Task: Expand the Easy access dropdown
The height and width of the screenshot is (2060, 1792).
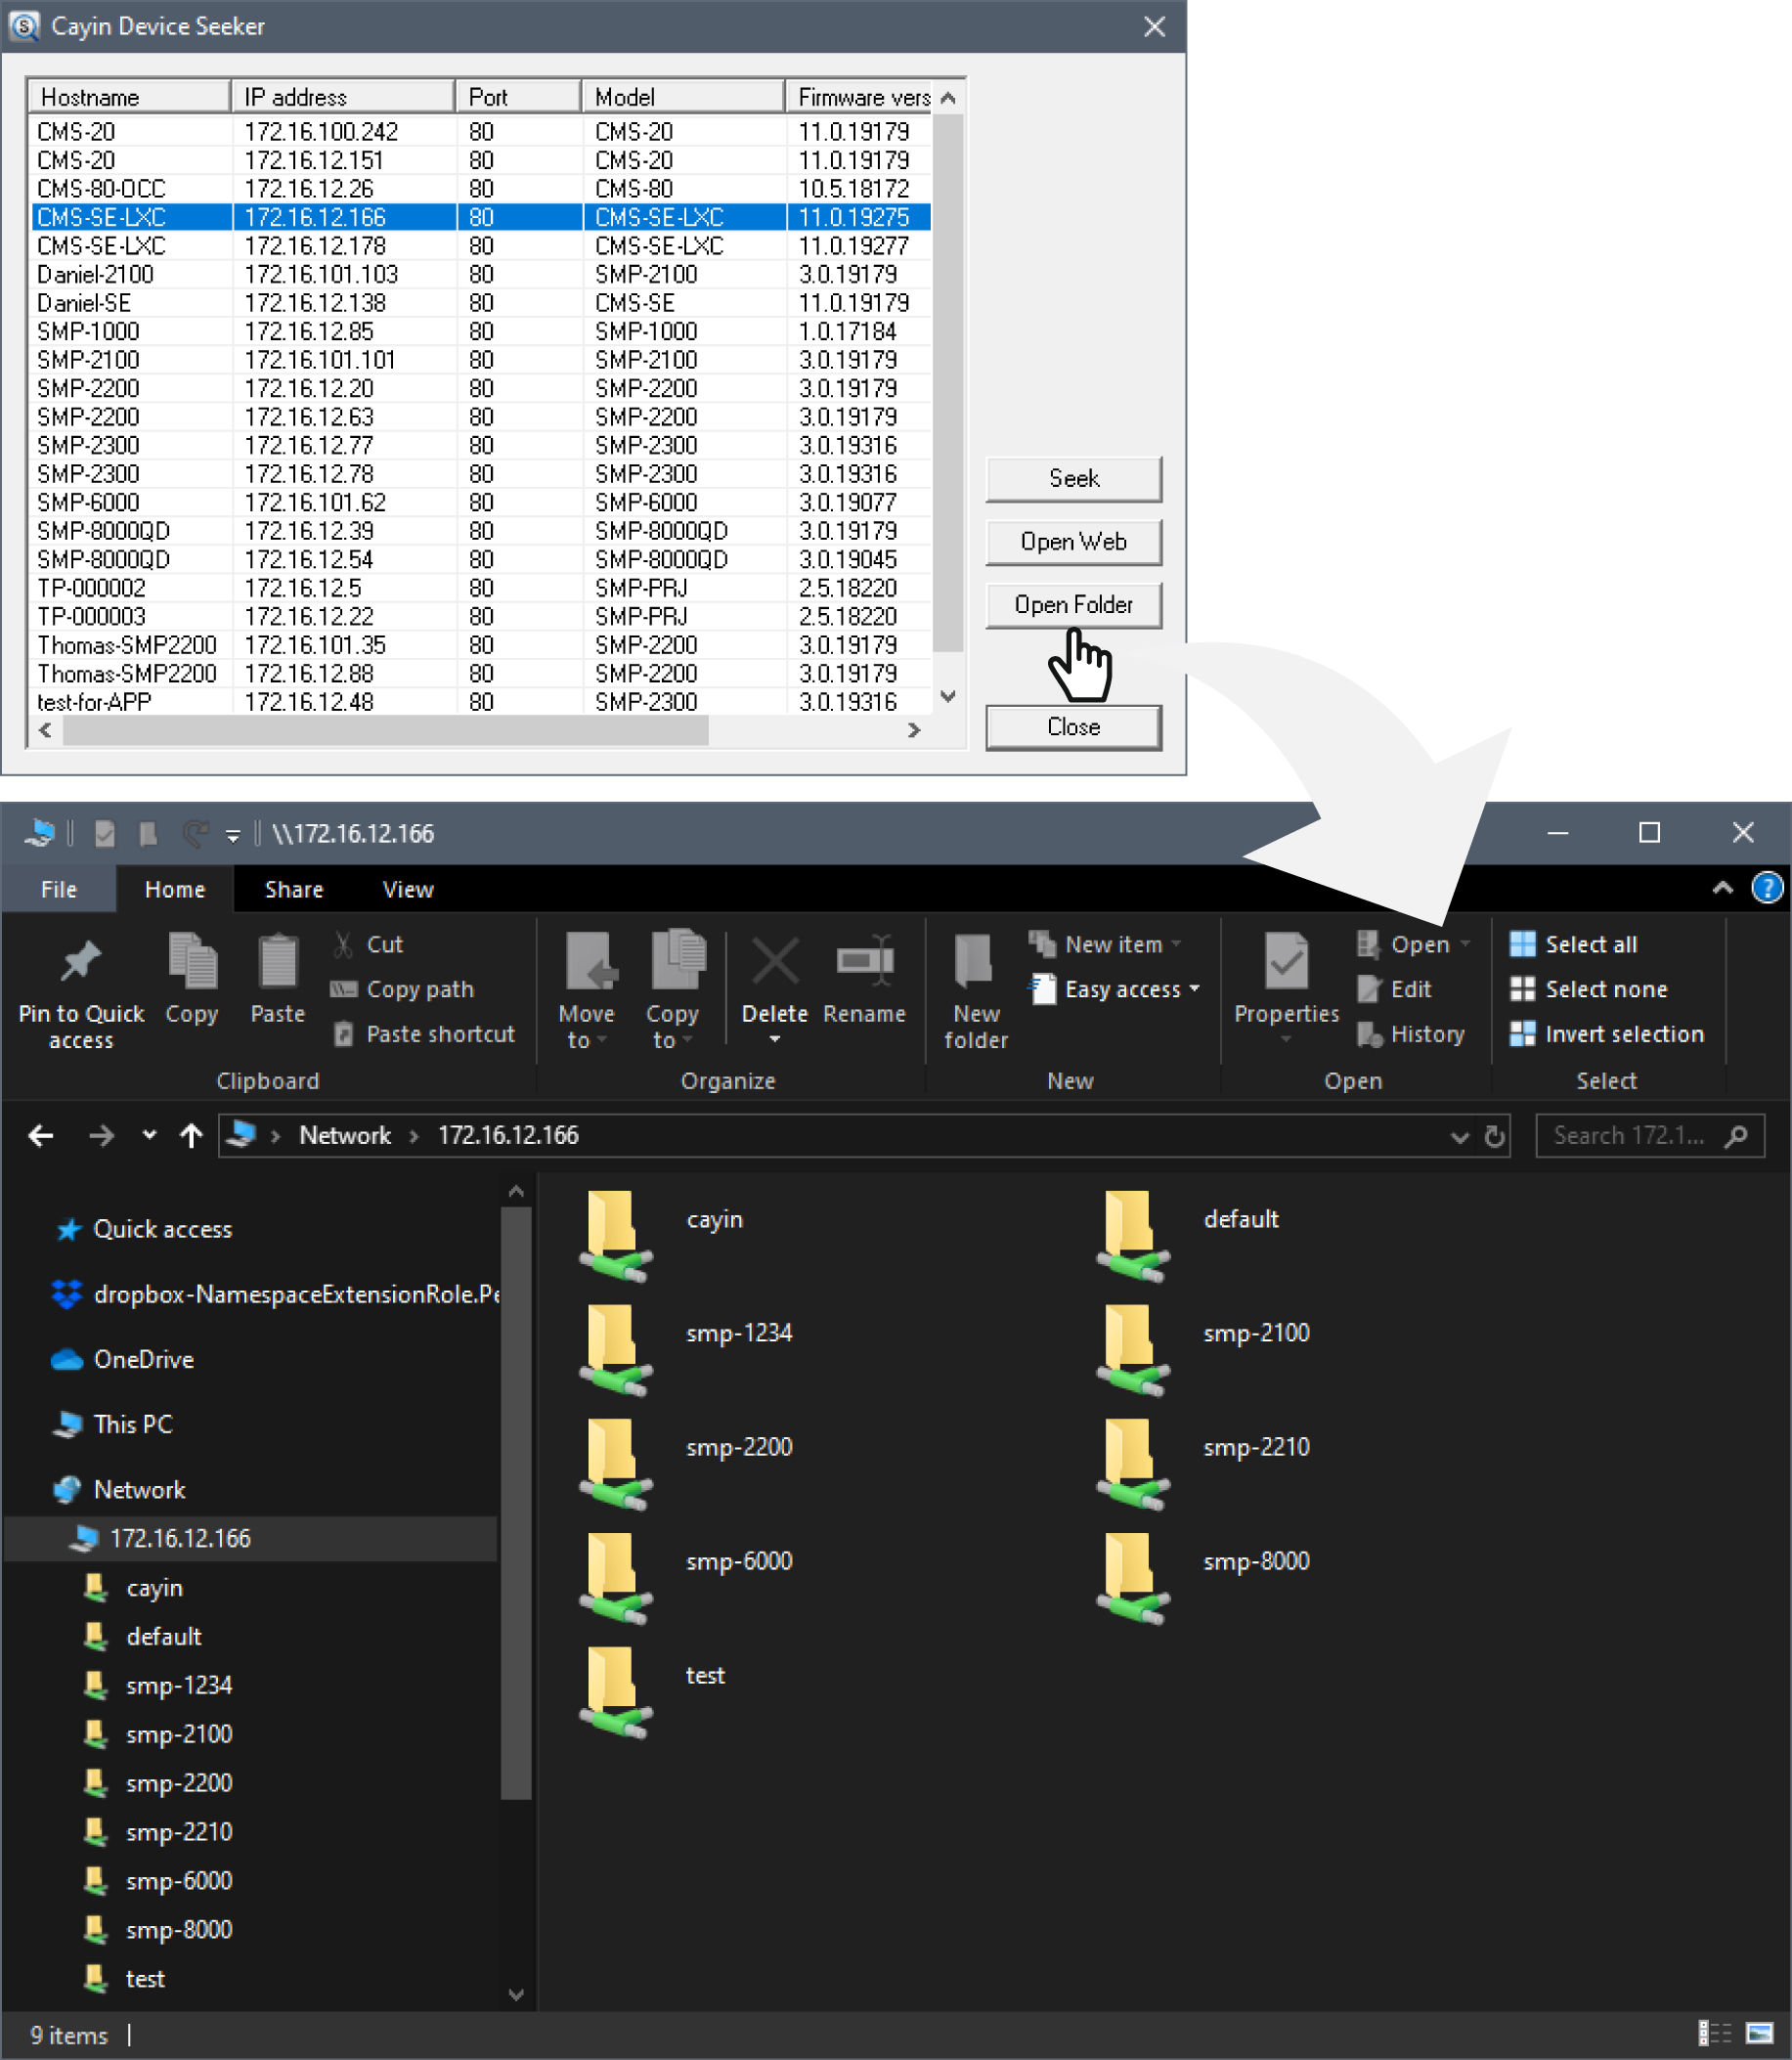Action: [1195, 989]
